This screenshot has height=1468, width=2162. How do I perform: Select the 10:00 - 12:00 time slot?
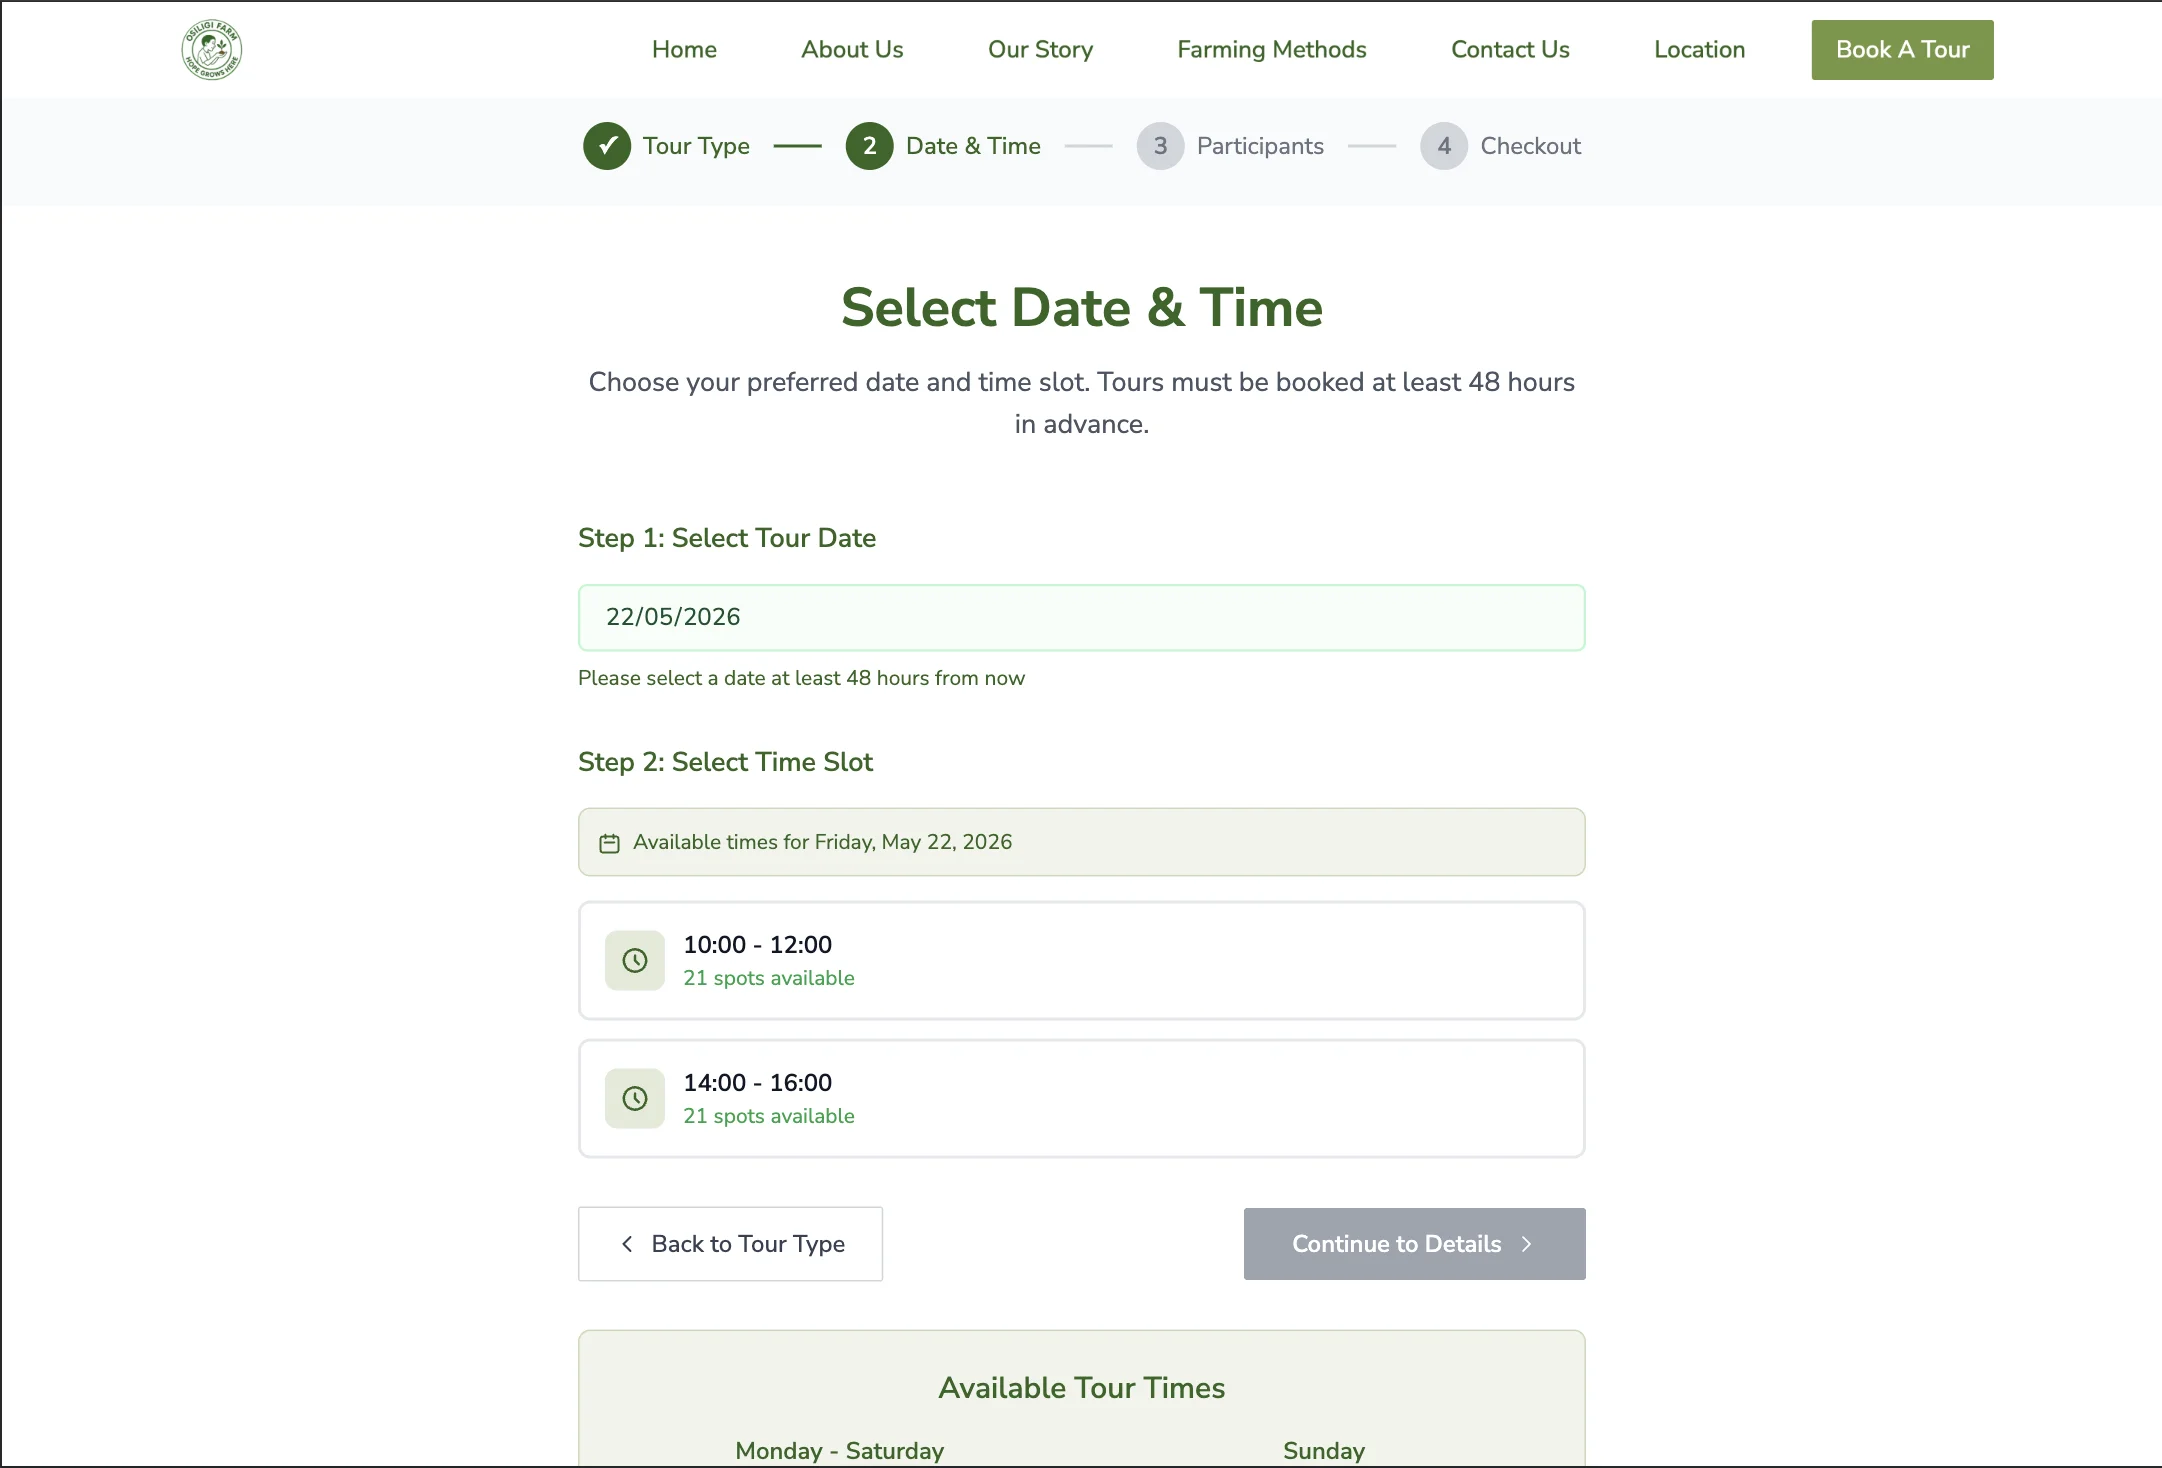coord(1082,961)
